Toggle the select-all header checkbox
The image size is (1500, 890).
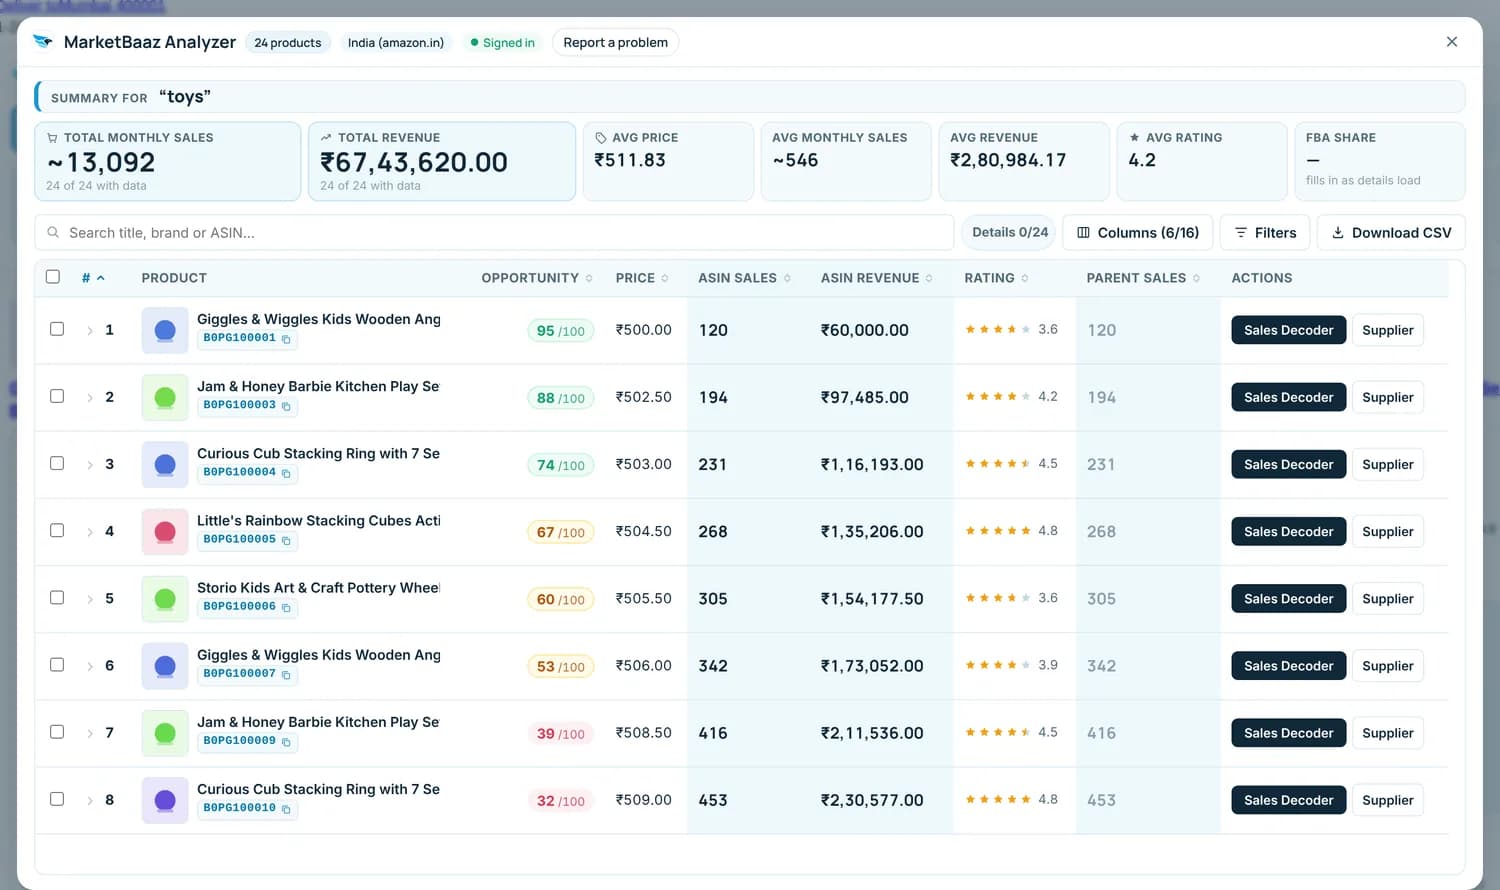click(53, 277)
